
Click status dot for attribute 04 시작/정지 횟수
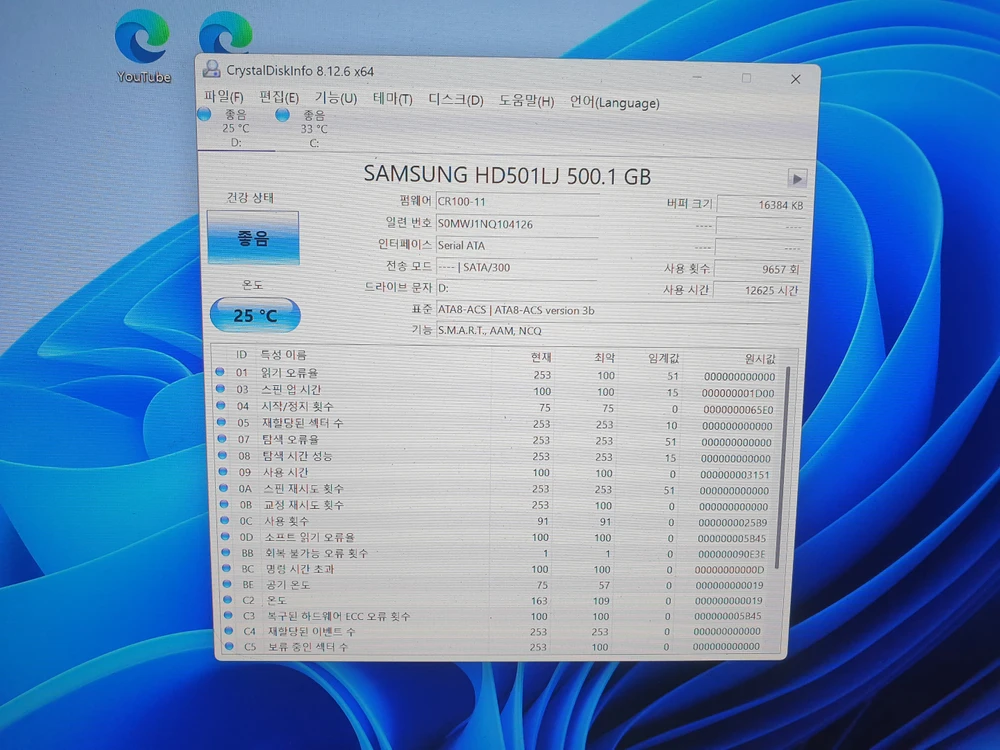[x=221, y=405]
